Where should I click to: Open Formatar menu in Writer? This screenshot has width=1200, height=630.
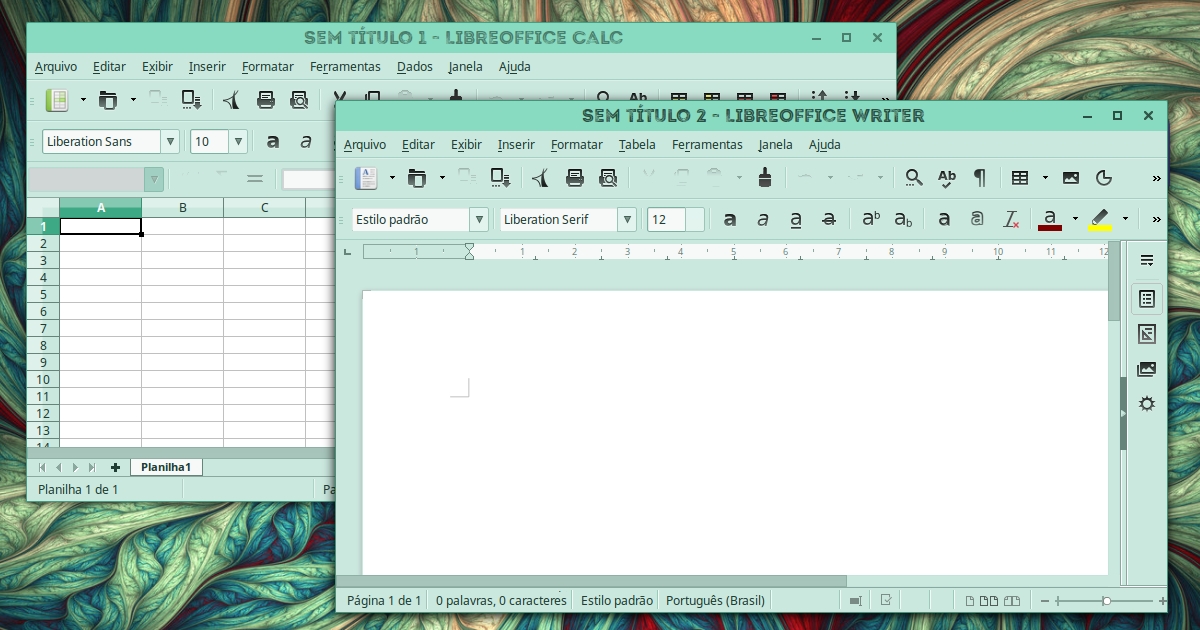click(x=577, y=144)
